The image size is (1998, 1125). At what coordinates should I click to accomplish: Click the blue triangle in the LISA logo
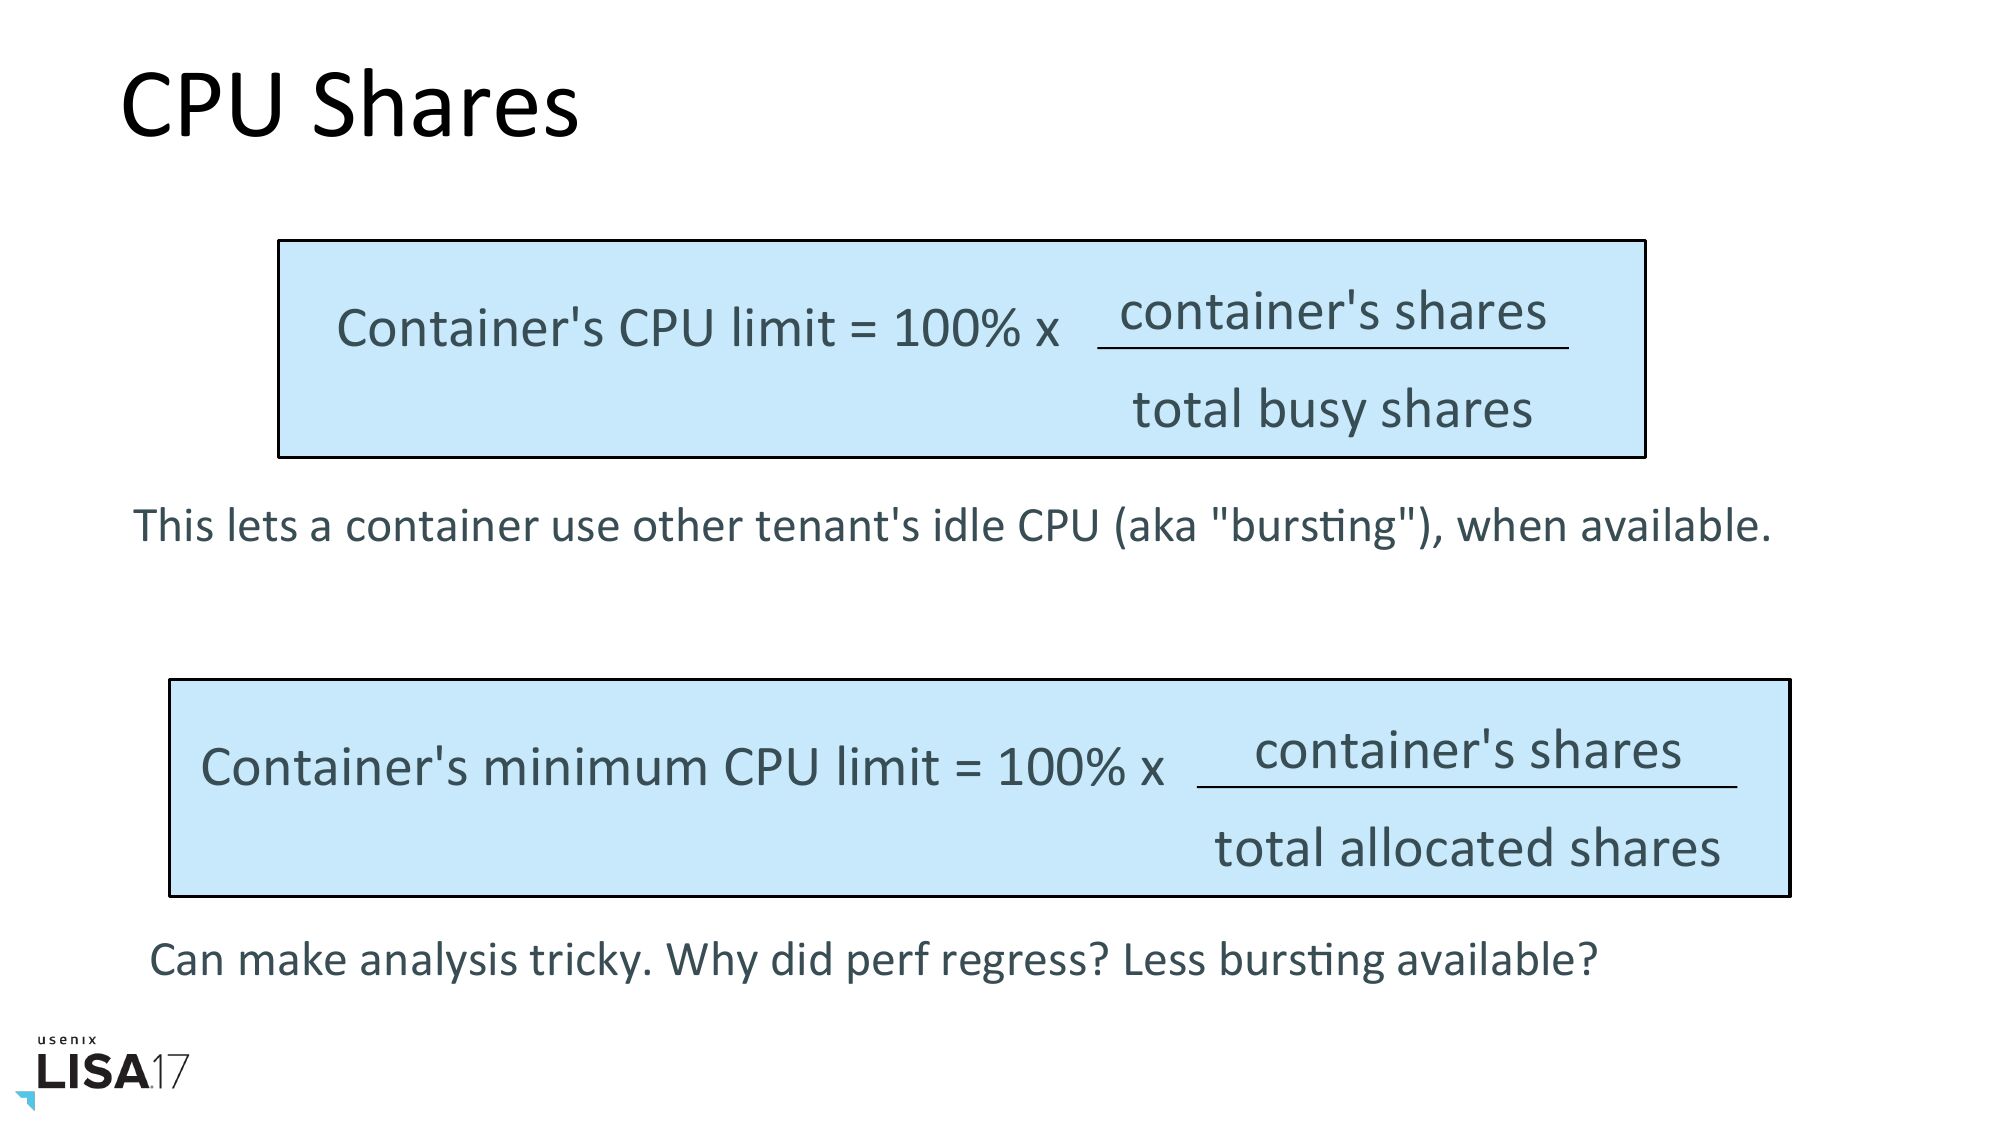pyautogui.click(x=27, y=1099)
